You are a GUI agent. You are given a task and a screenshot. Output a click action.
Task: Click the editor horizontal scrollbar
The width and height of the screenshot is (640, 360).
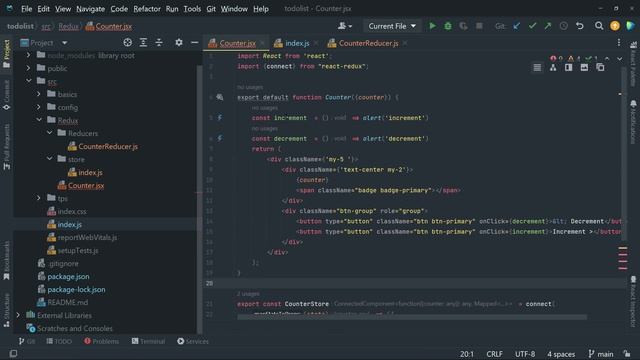412,317
